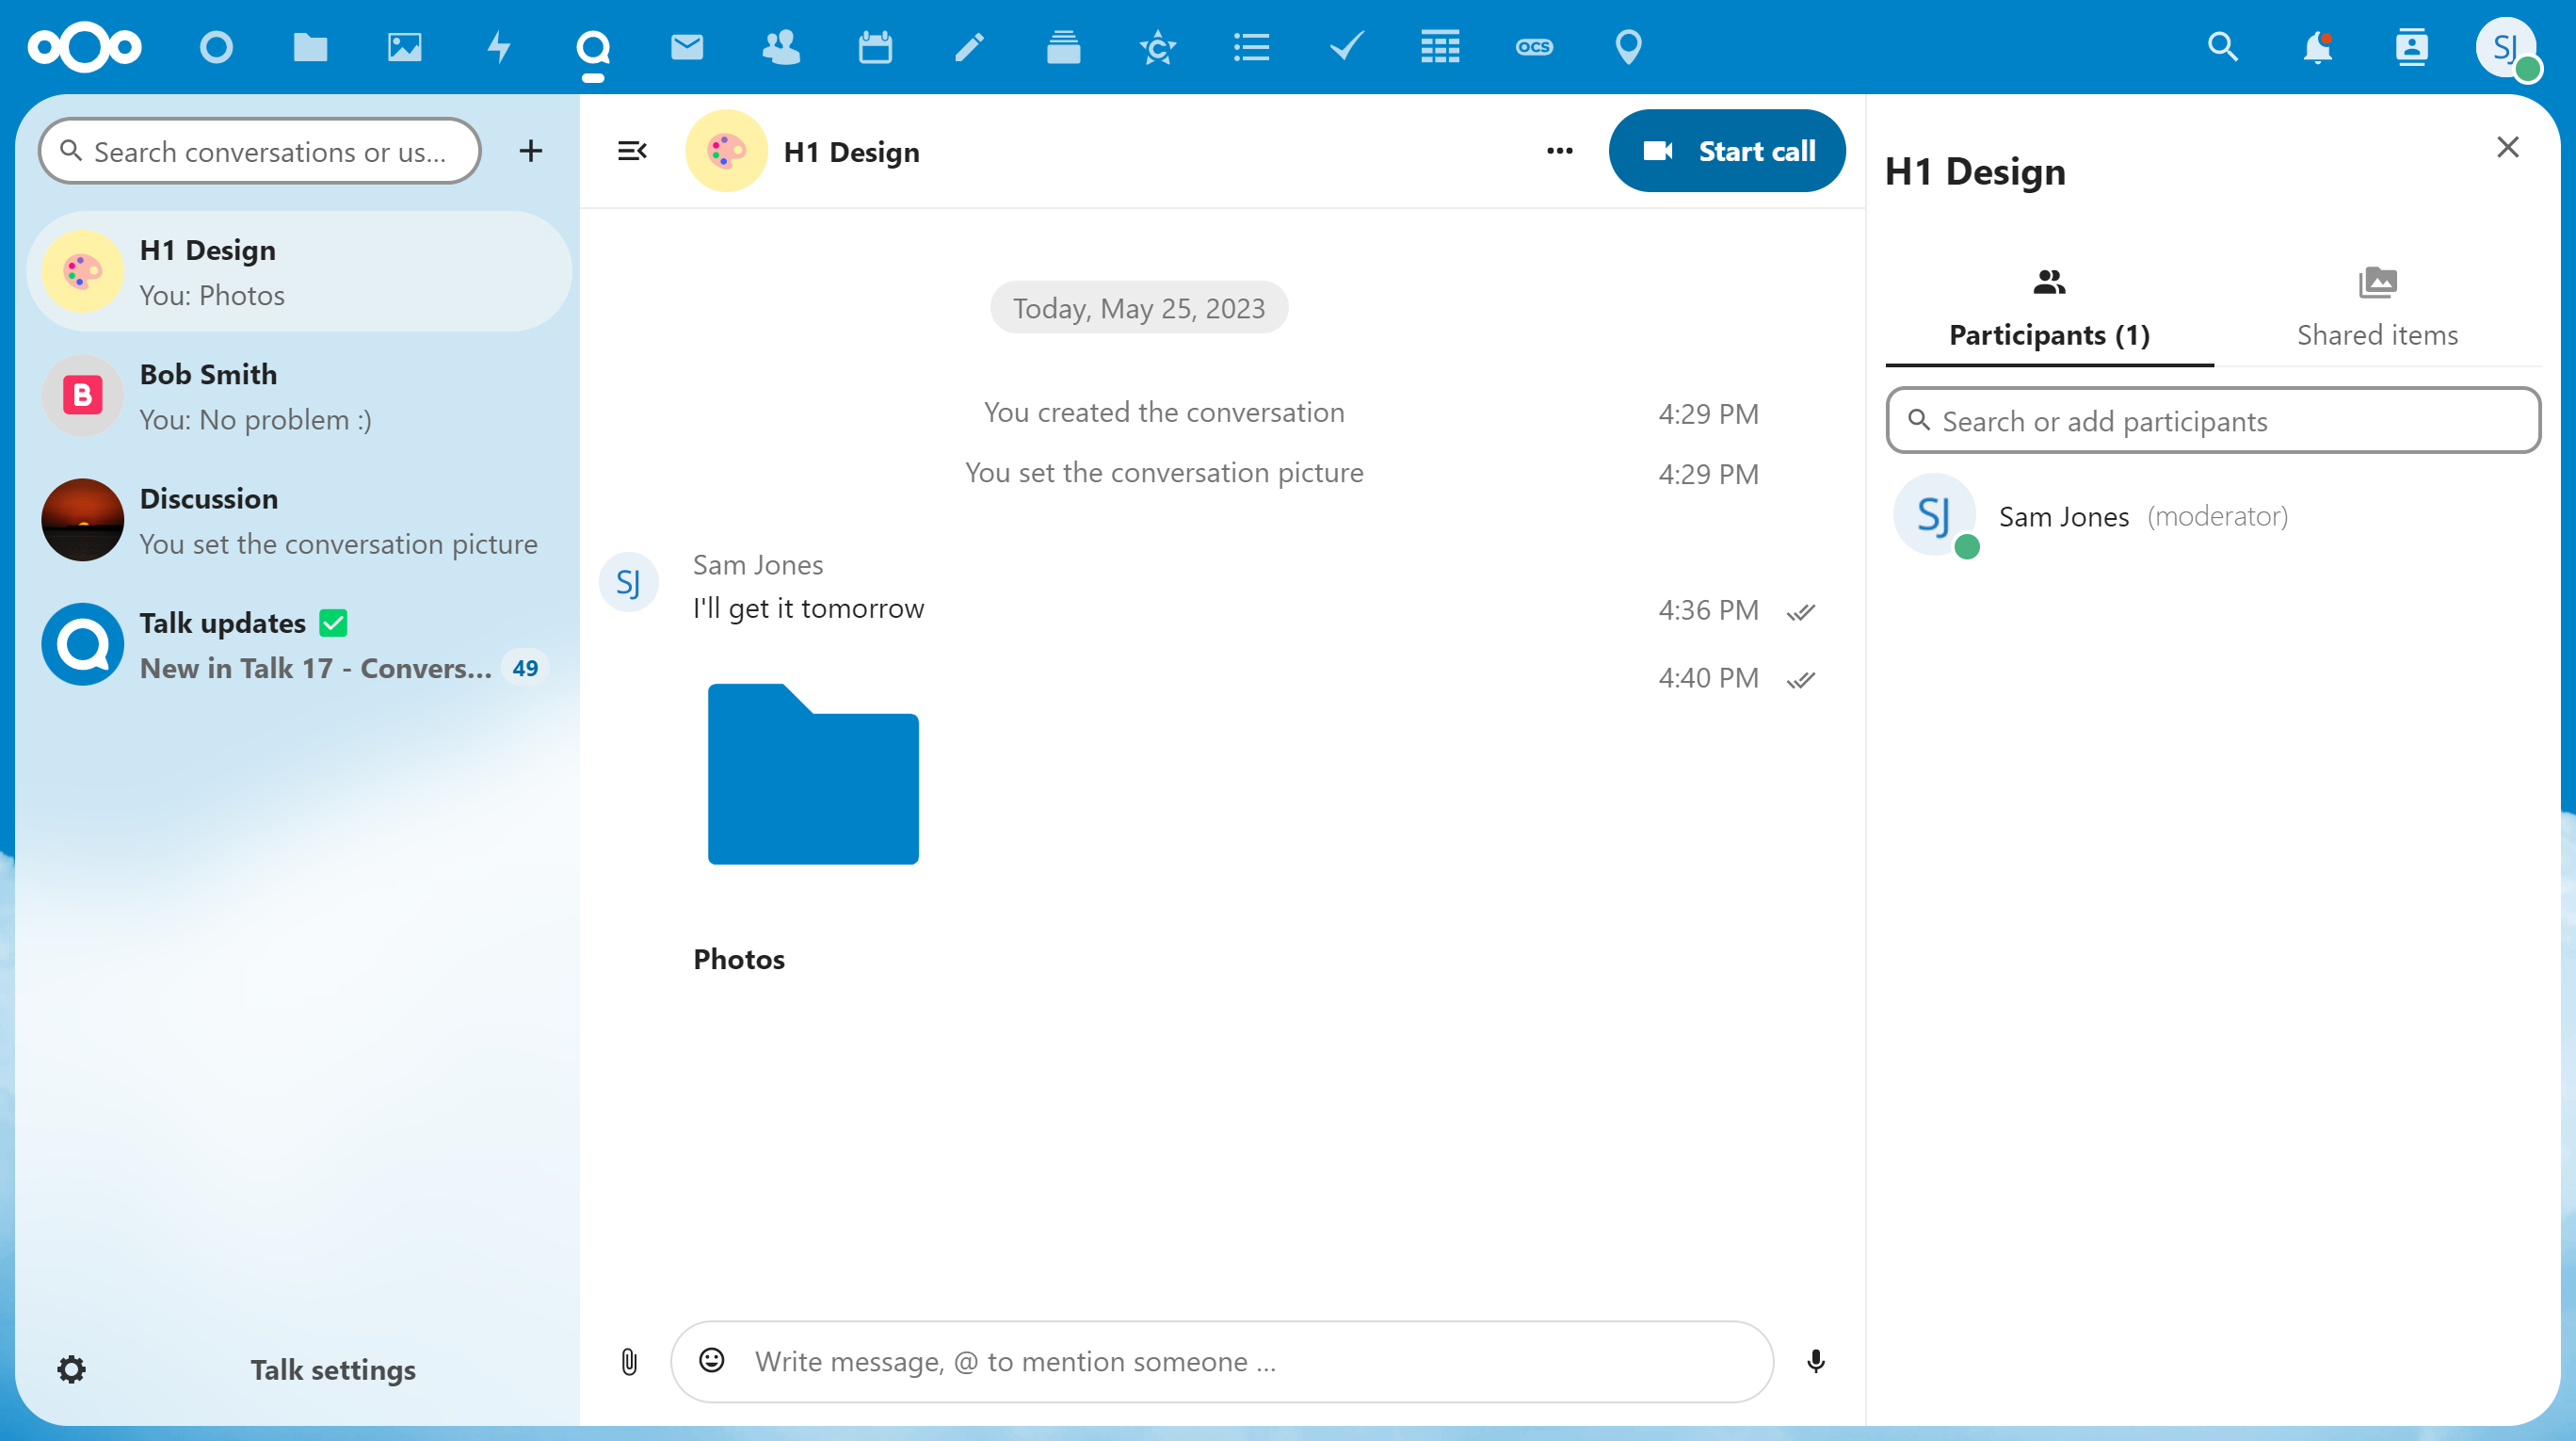Click the plus to create new conversation

(531, 151)
